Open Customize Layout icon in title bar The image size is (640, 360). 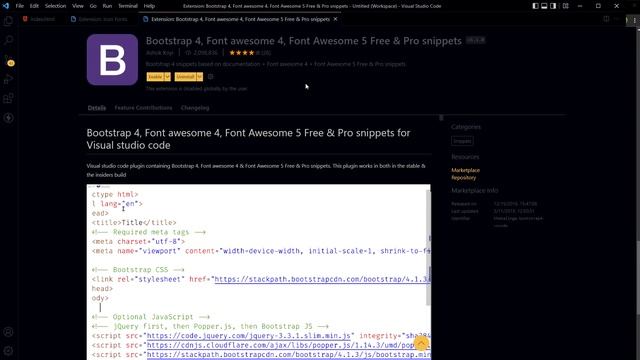565,6
